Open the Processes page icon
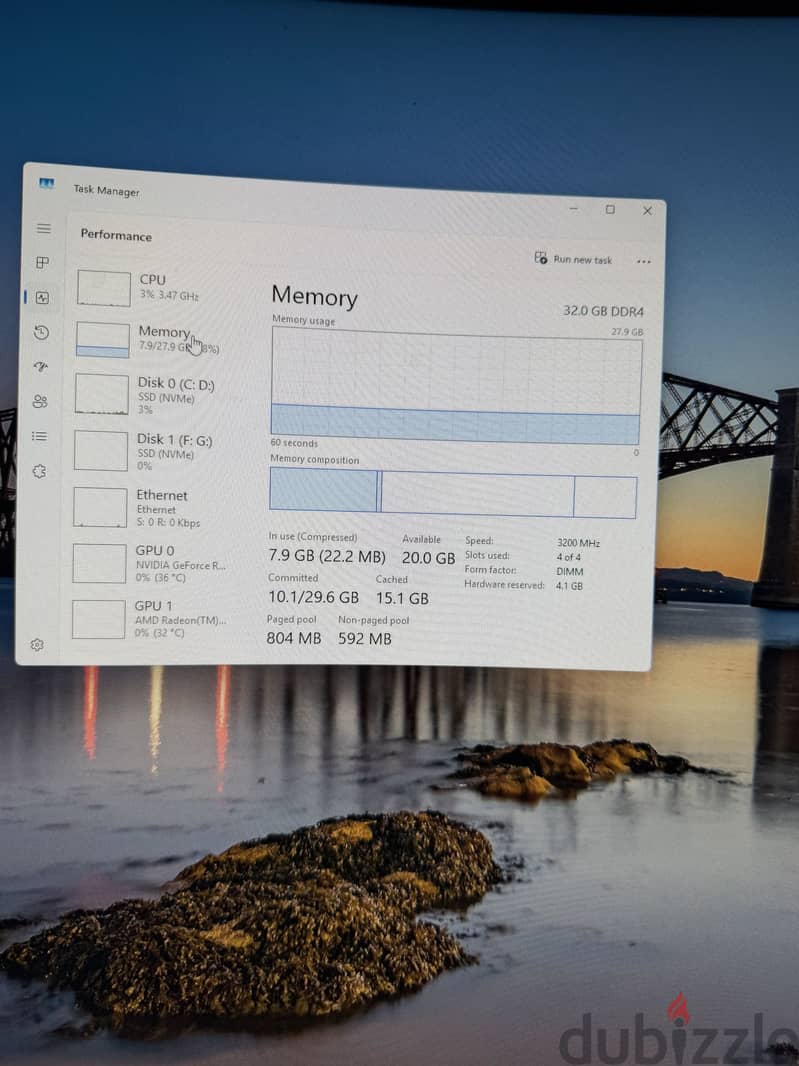The height and width of the screenshot is (1066, 799). pyautogui.click(x=42, y=262)
